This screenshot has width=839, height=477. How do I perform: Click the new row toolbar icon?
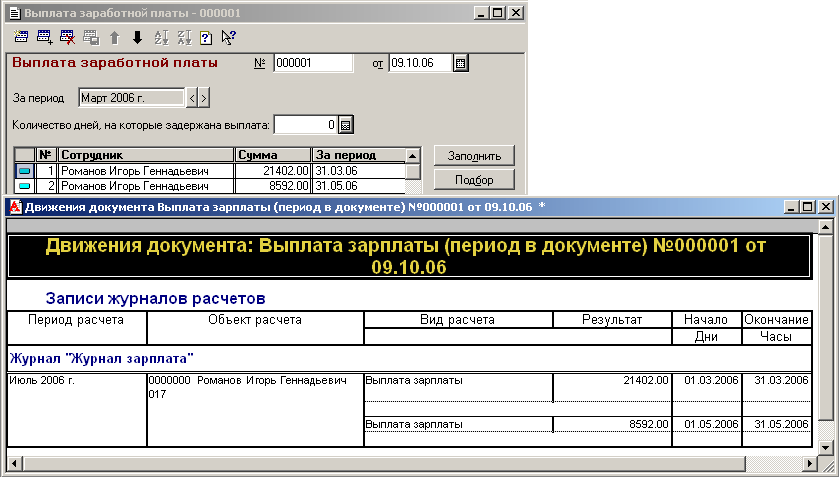click(x=21, y=37)
